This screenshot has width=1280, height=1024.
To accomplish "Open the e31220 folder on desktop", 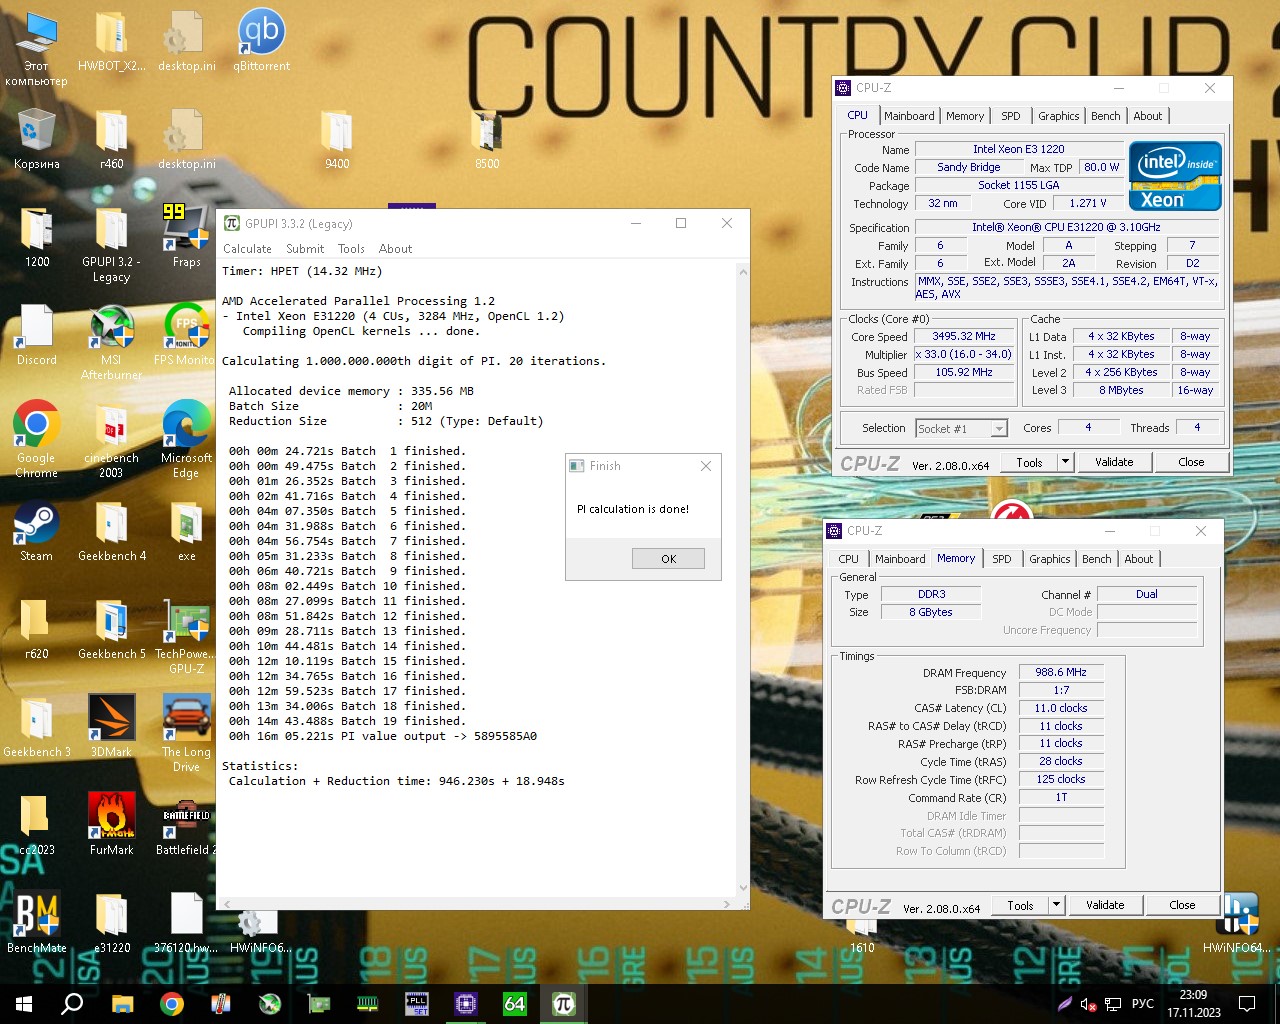I will click(111, 922).
